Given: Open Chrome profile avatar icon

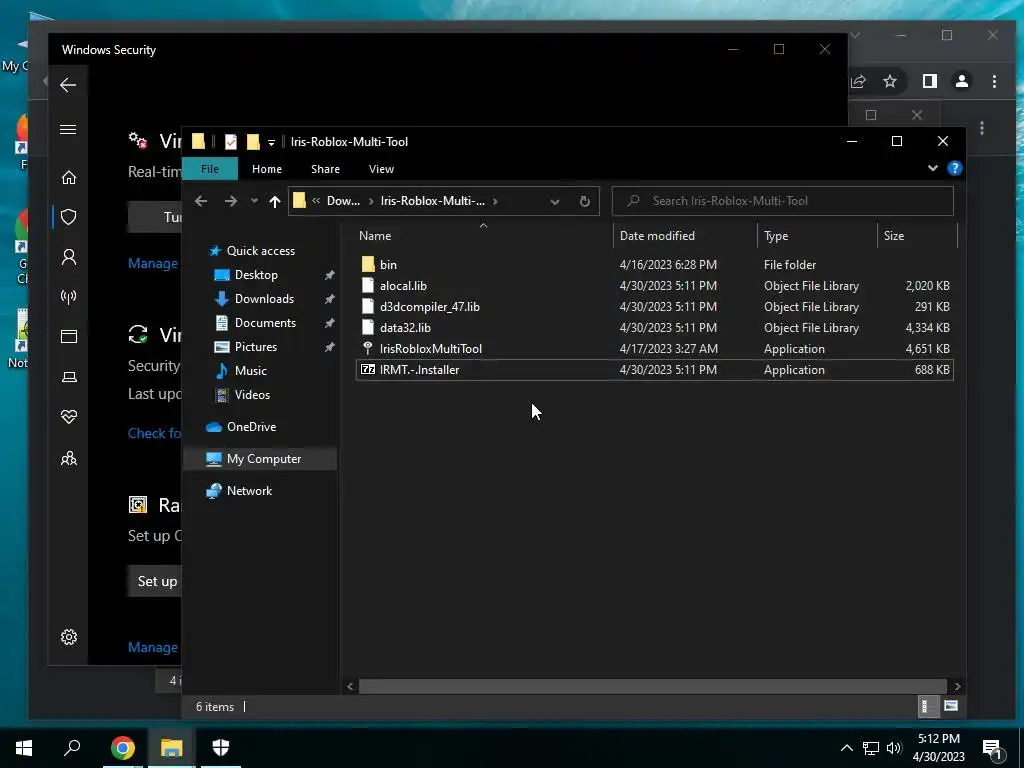Looking at the screenshot, I should tap(961, 81).
